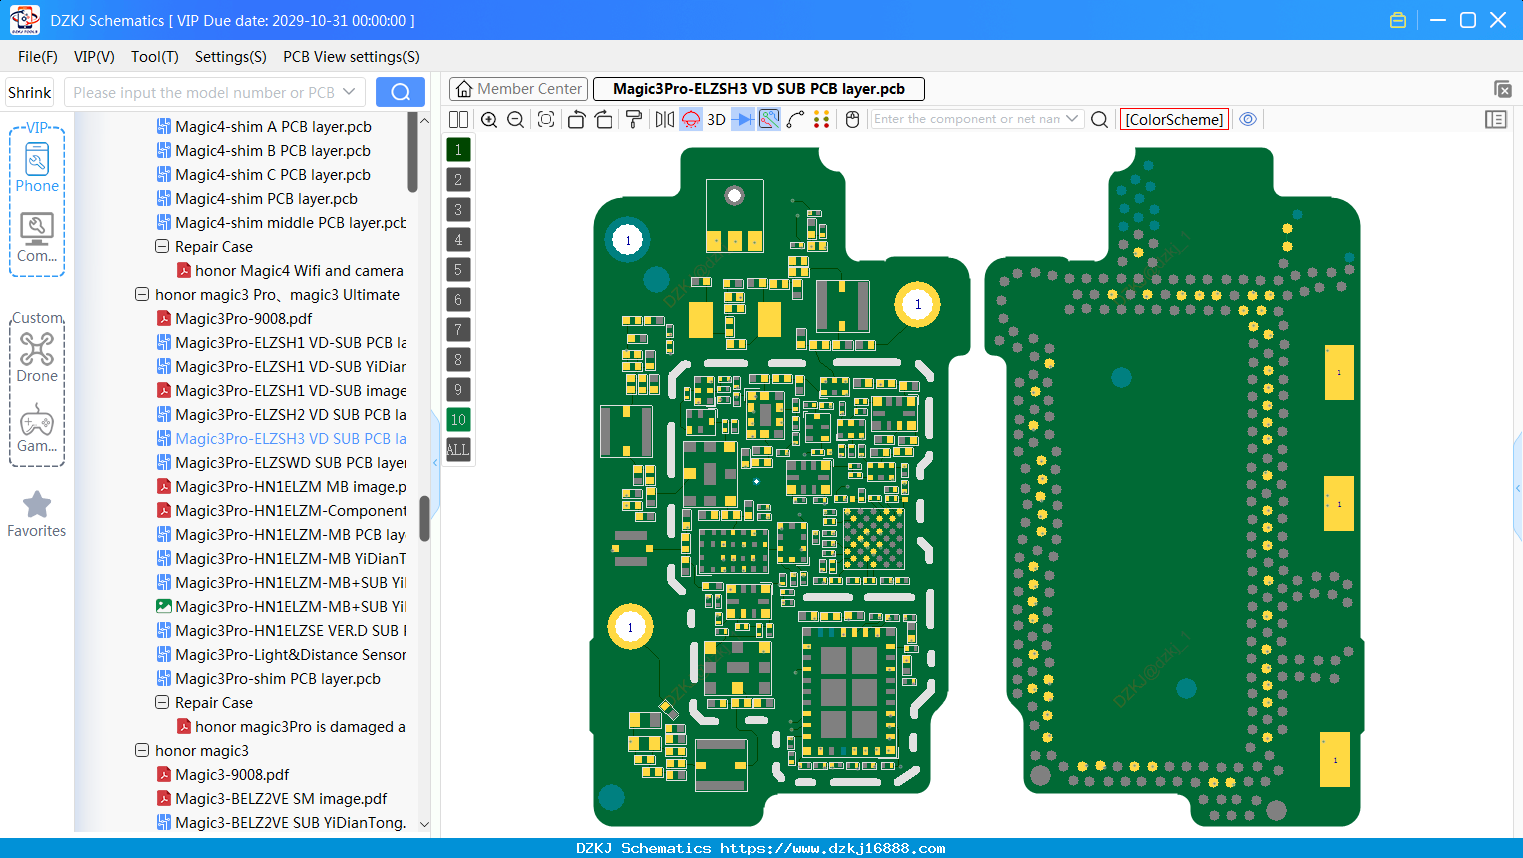Show layer 2 of the PCB
Screen dimensions: 1523x858
coord(458,179)
